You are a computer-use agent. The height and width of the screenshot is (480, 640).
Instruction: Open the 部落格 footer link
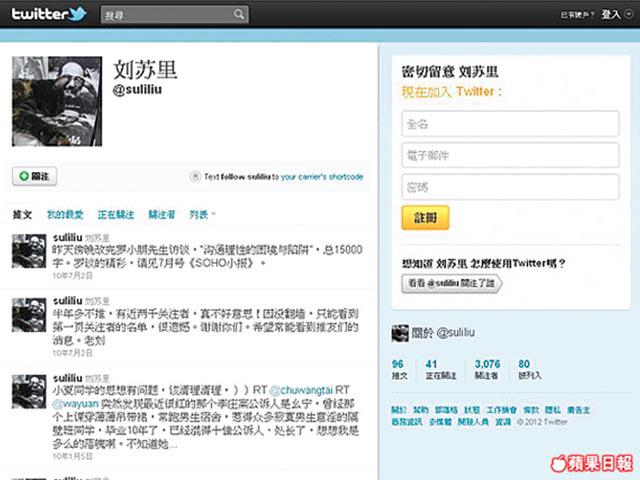coord(446,410)
